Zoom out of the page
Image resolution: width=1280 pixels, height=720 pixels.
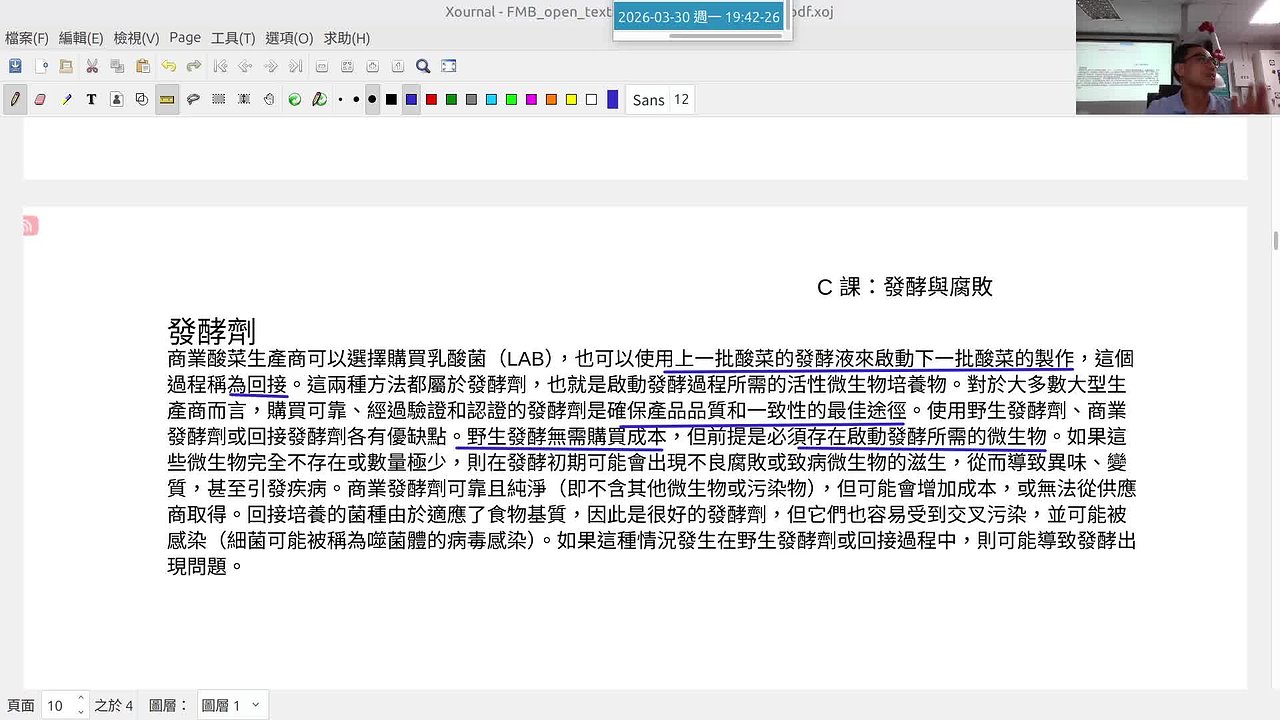[x=322, y=66]
